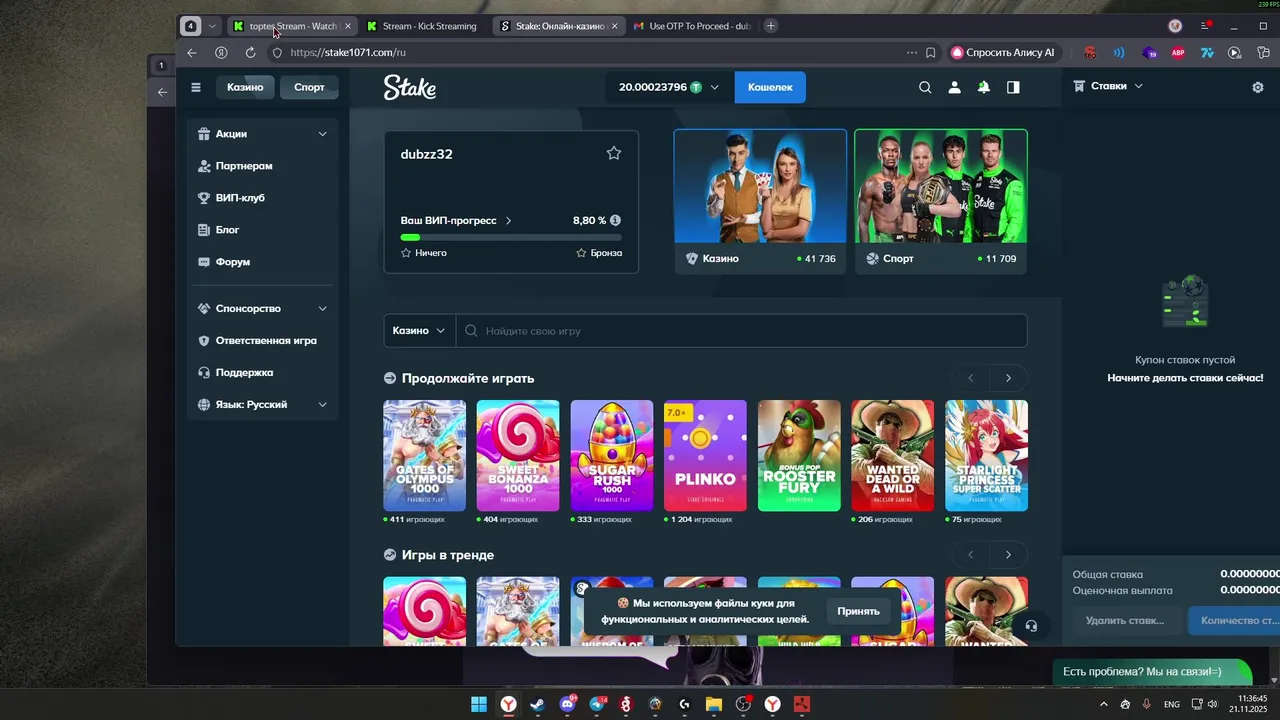The height and width of the screenshot is (720, 1280).
Task: Switch to the toptes Stream browser tab
Action: coord(292,26)
